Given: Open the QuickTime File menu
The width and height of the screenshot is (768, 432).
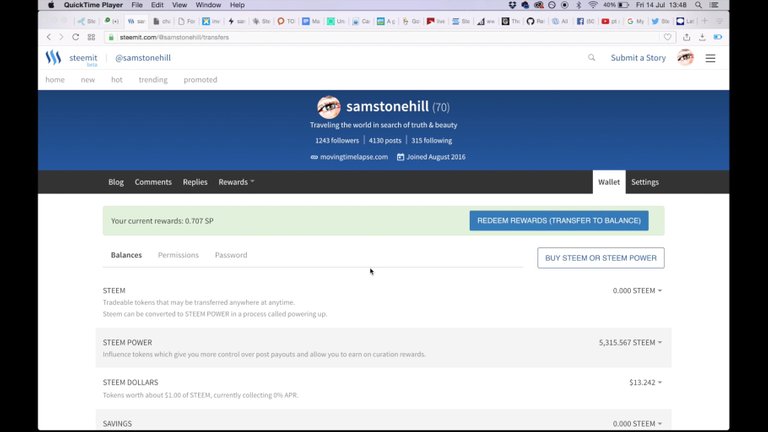Looking at the screenshot, I should click(137, 5).
